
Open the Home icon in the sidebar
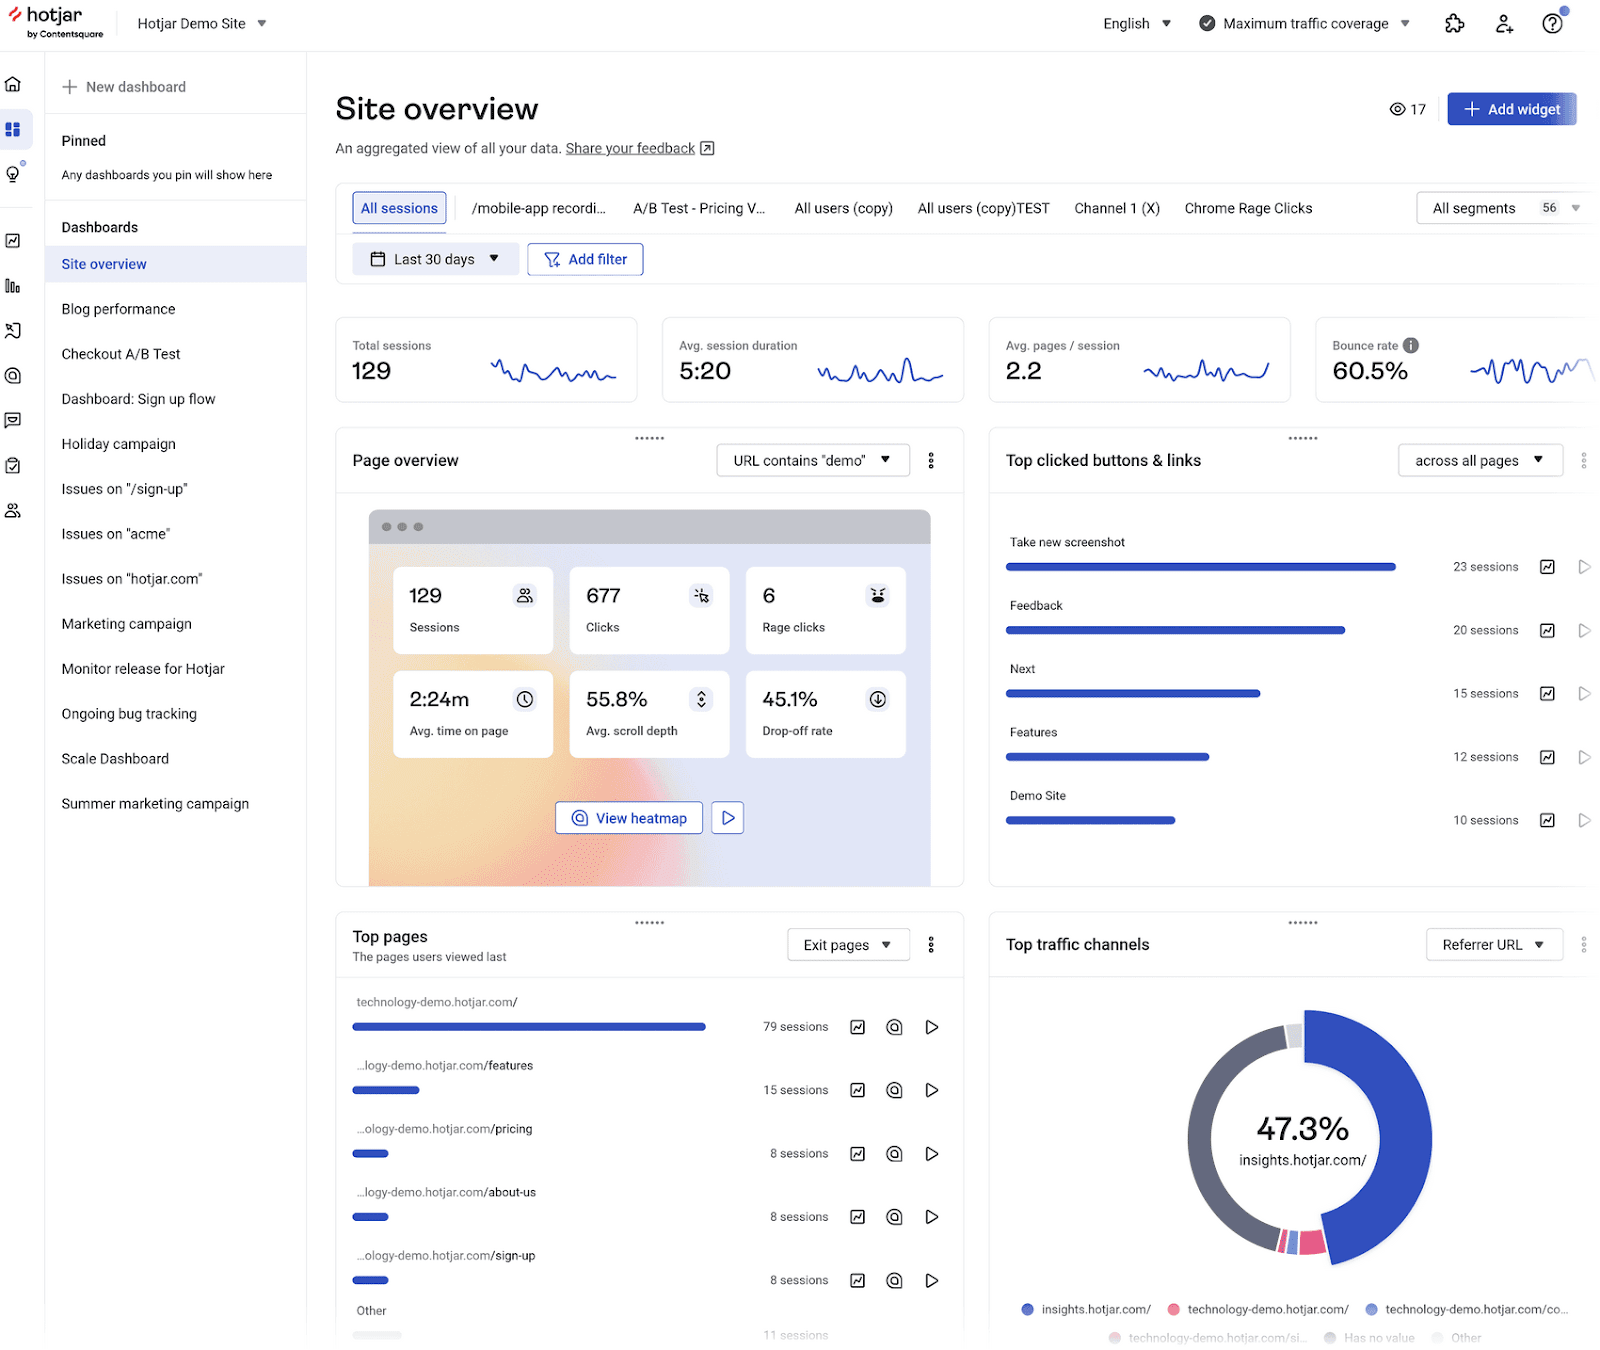pyautogui.click(x=14, y=84)
